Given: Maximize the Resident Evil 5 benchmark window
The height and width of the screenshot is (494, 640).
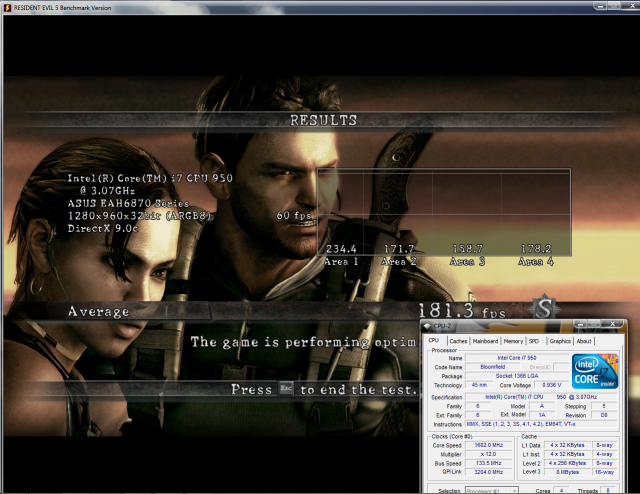Looking at the screenshot, I should pyautogui.click(x=614, y=6).
